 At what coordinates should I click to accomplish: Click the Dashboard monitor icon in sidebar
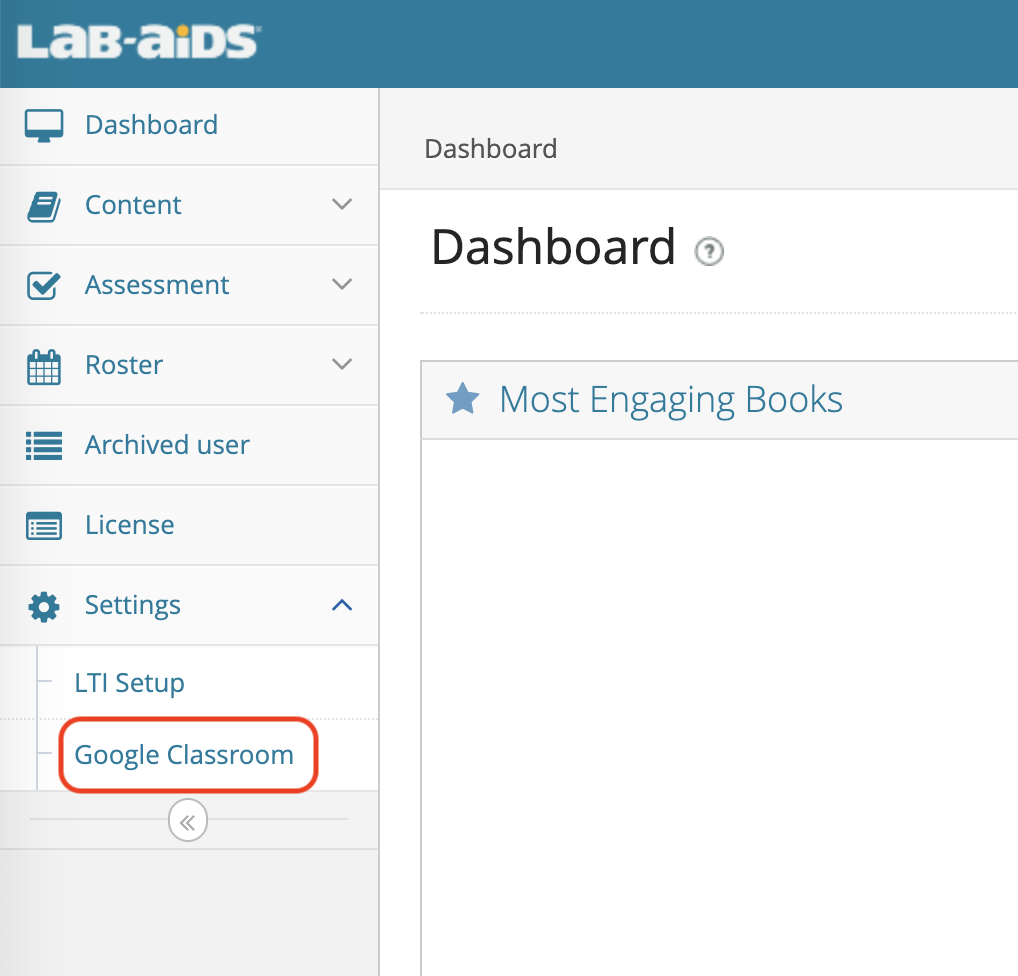pyautogui.click(x=43, y=125)
